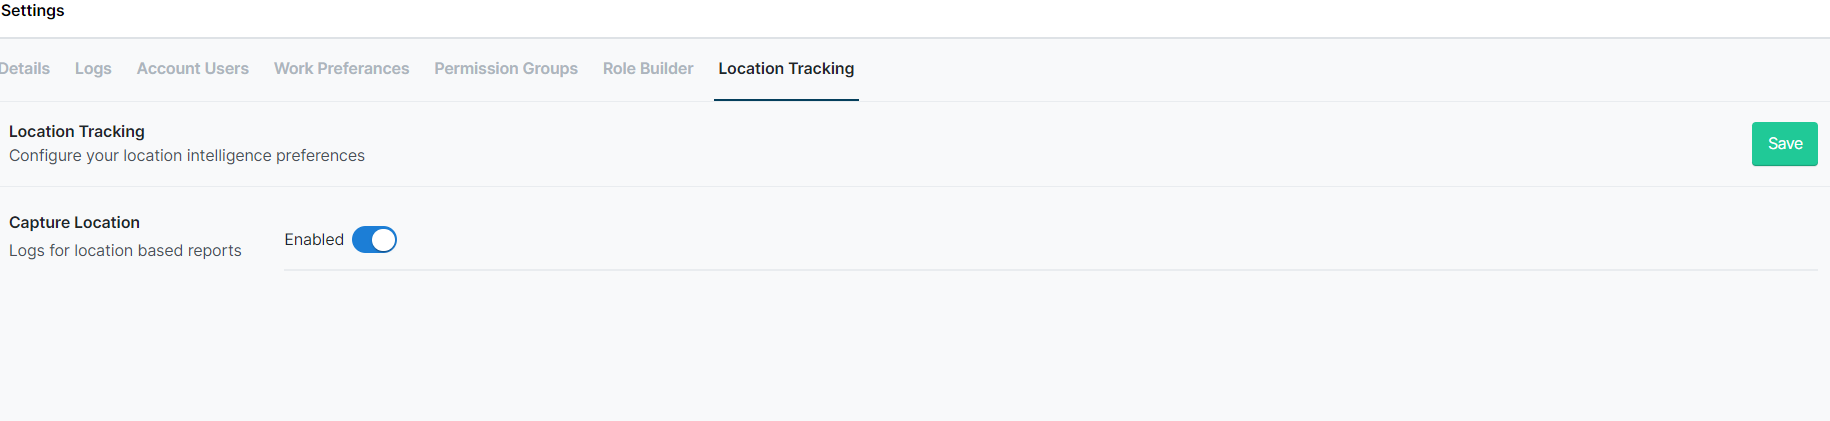Go to the Account Users tab
Screen dimensions: 1830x421
[x=193, y=69]
